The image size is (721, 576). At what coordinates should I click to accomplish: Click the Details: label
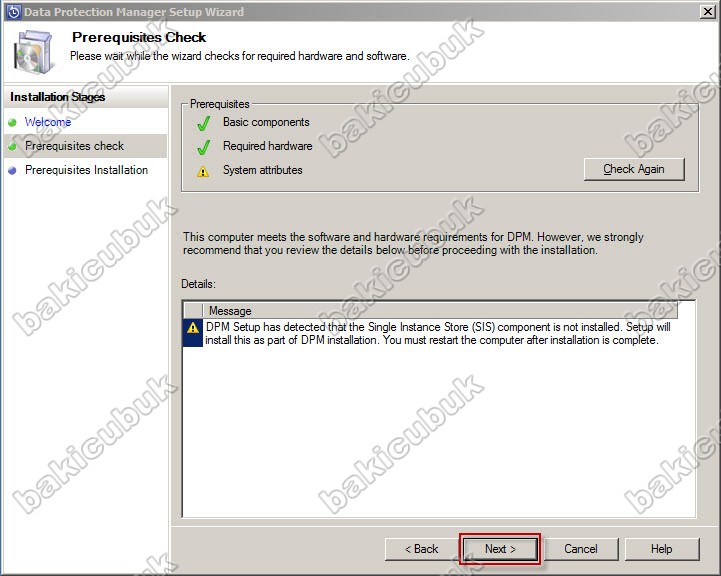(198, 284)
